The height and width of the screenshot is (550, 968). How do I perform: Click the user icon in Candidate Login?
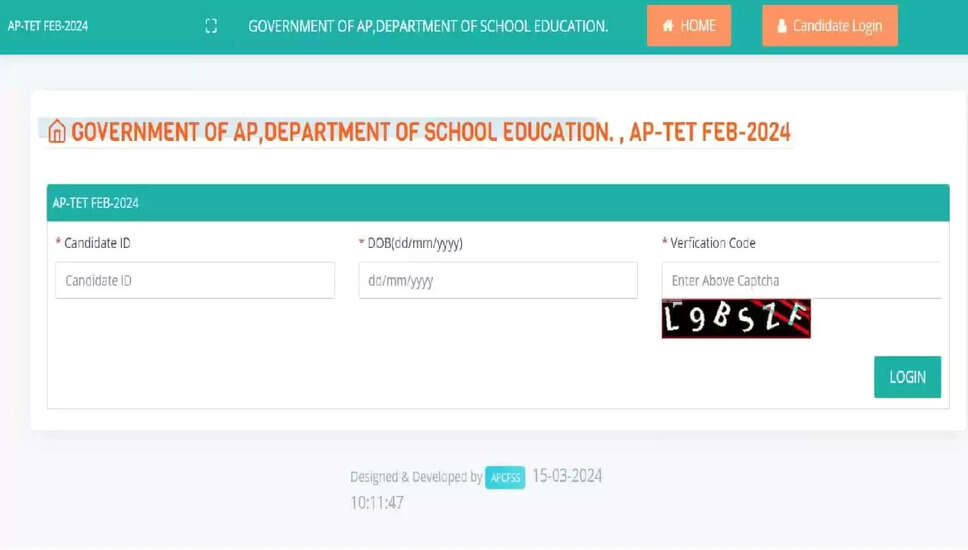tap(782, 26)
